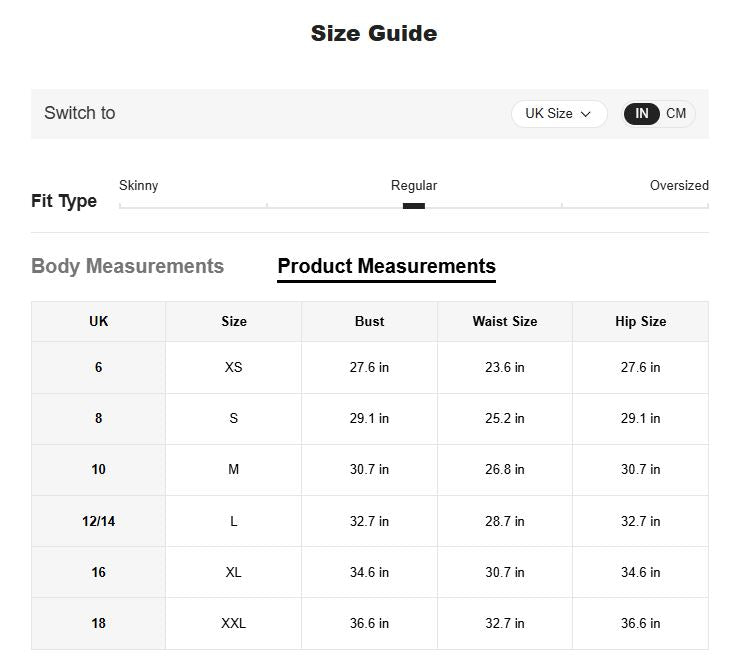Click the Skinny fit type label

138,185
